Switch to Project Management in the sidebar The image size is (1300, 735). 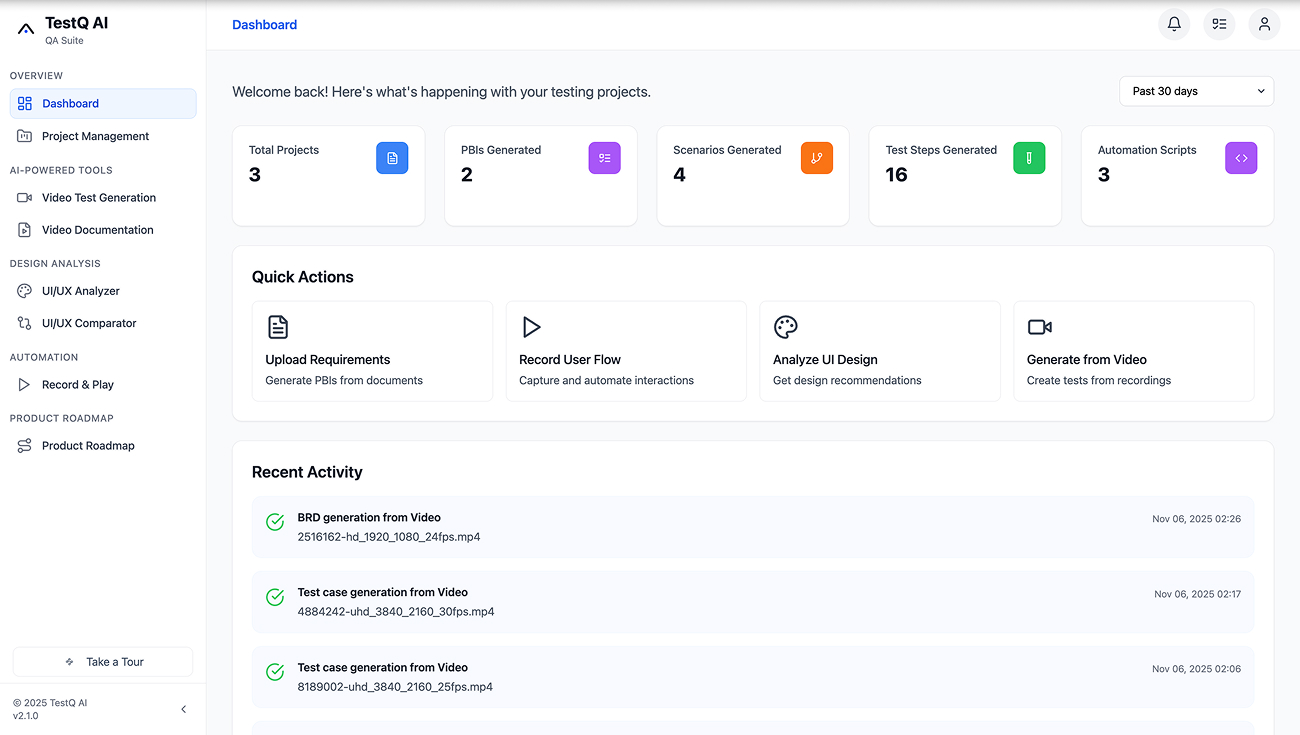(x=95, y=135)
